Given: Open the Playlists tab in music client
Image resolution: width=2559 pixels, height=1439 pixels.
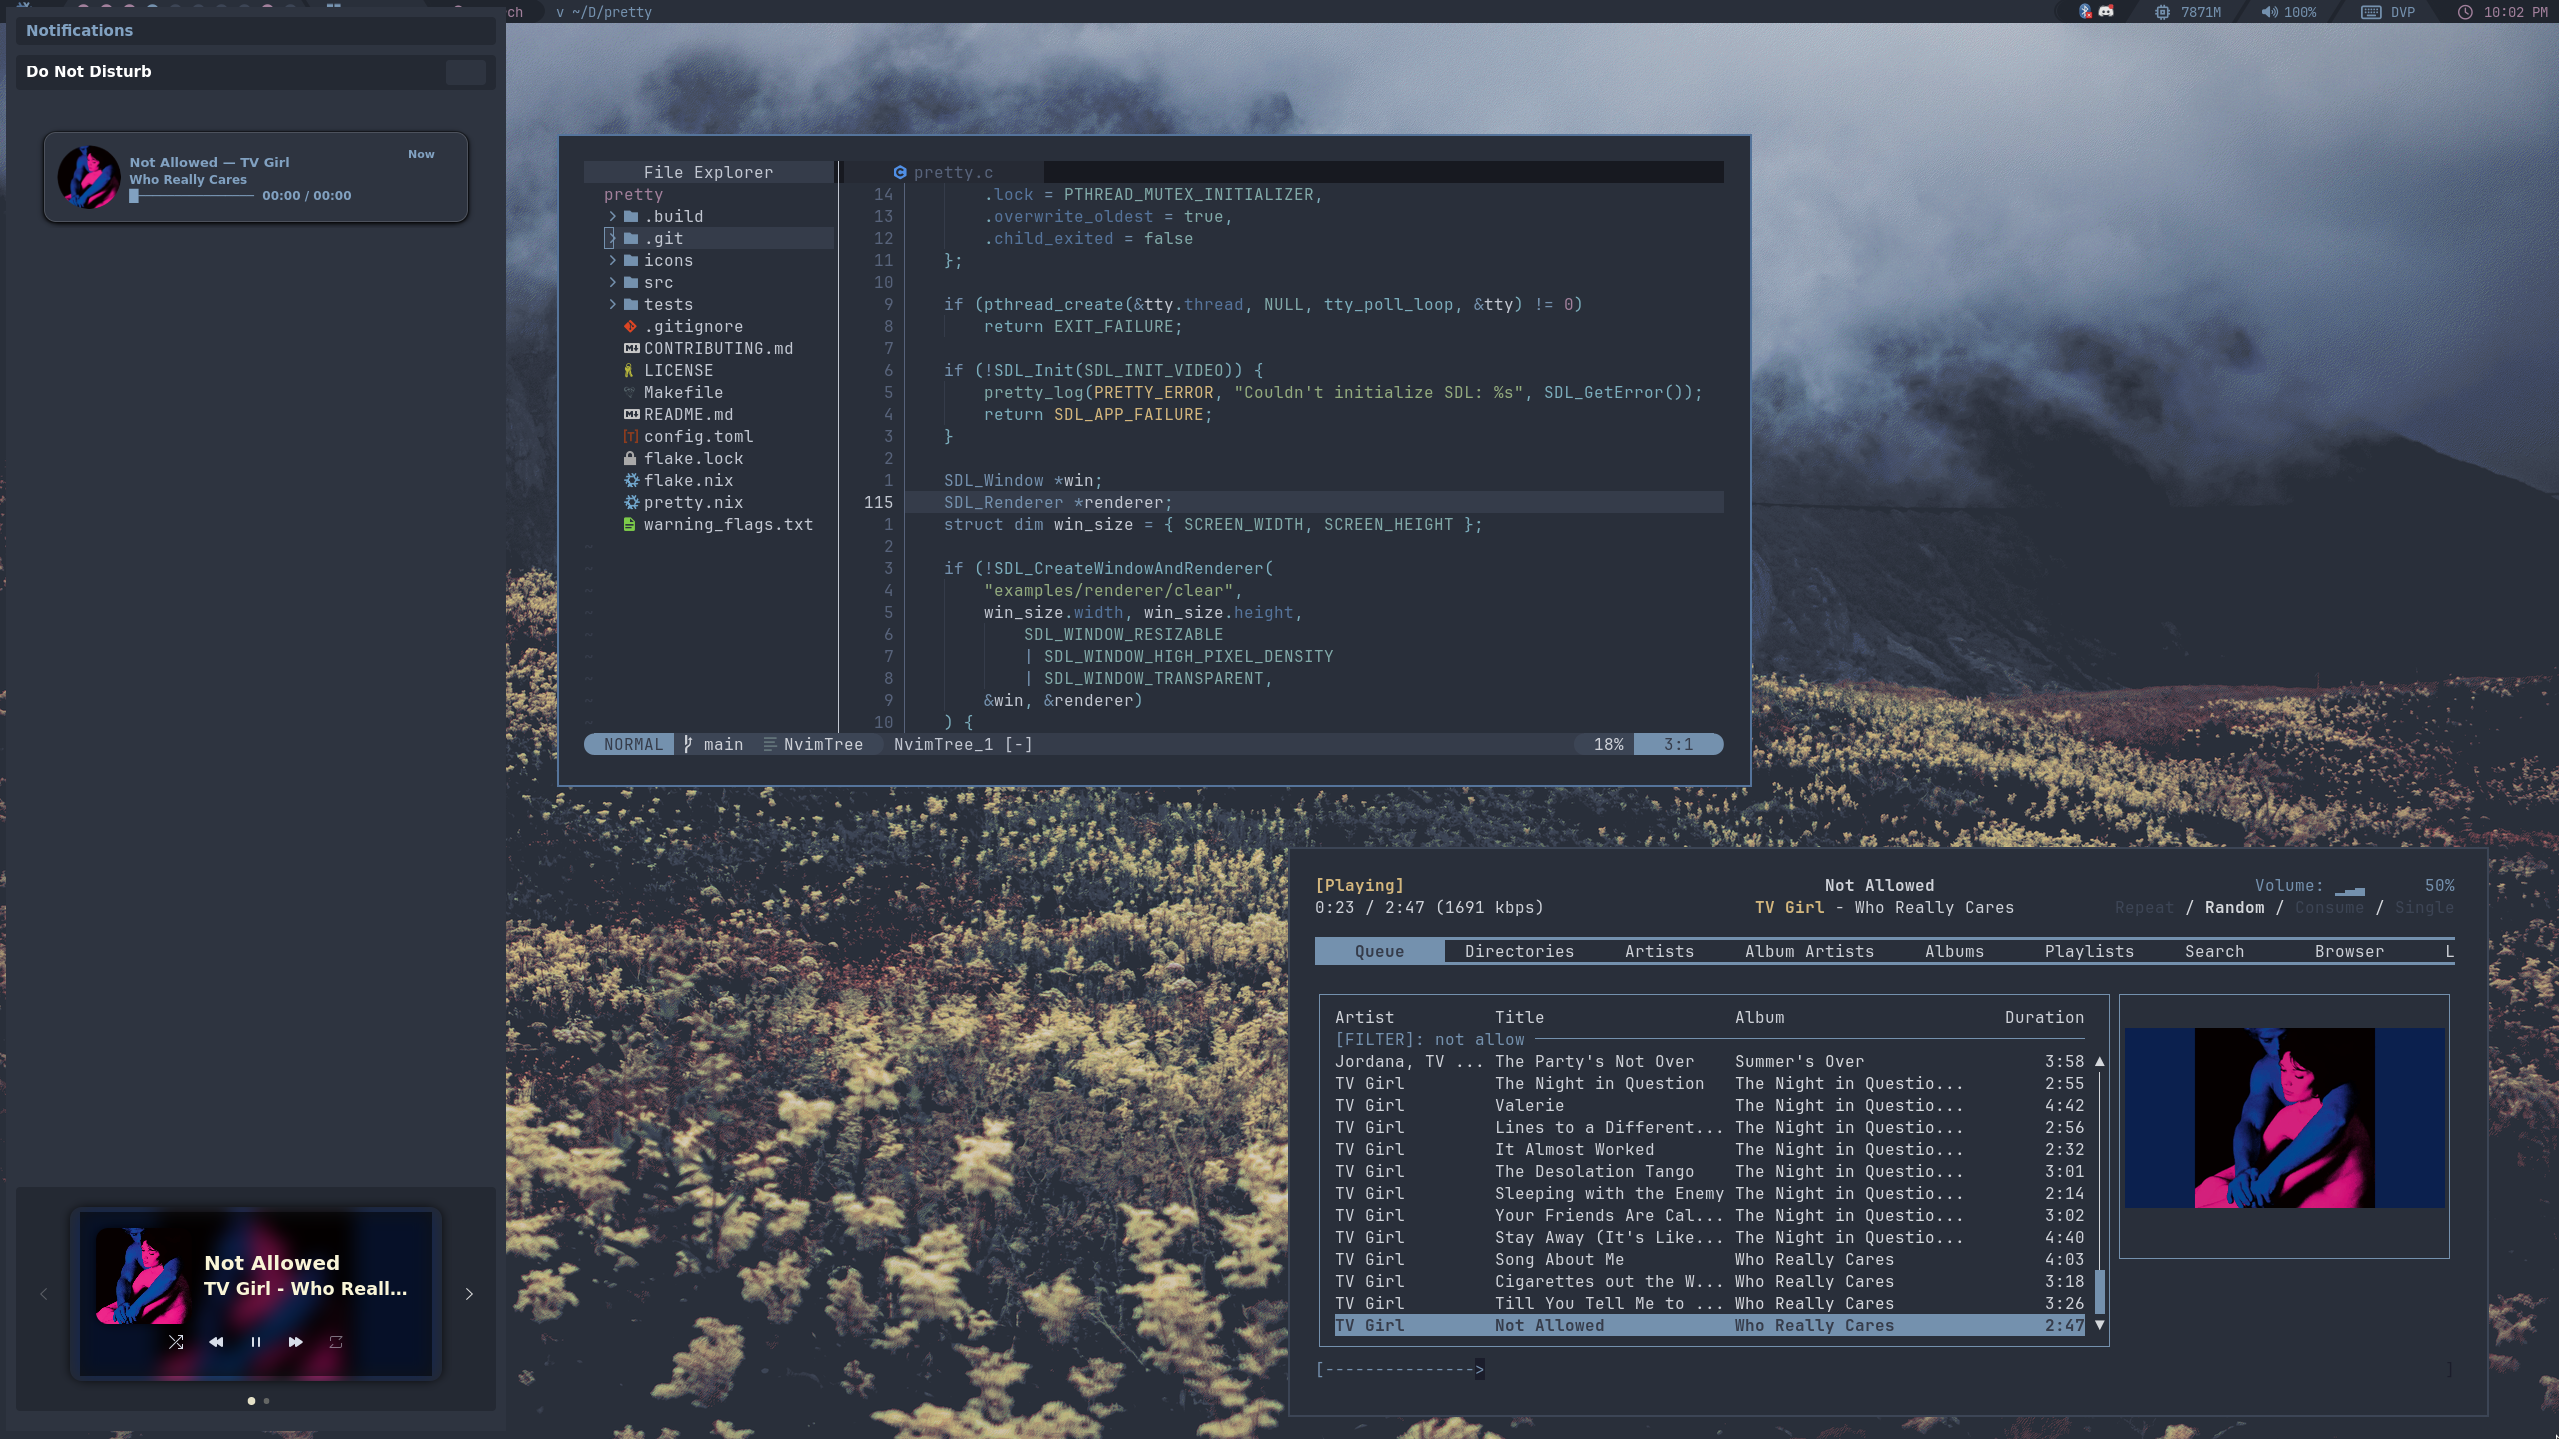Looking at the screenshot, I should 2089,951.
